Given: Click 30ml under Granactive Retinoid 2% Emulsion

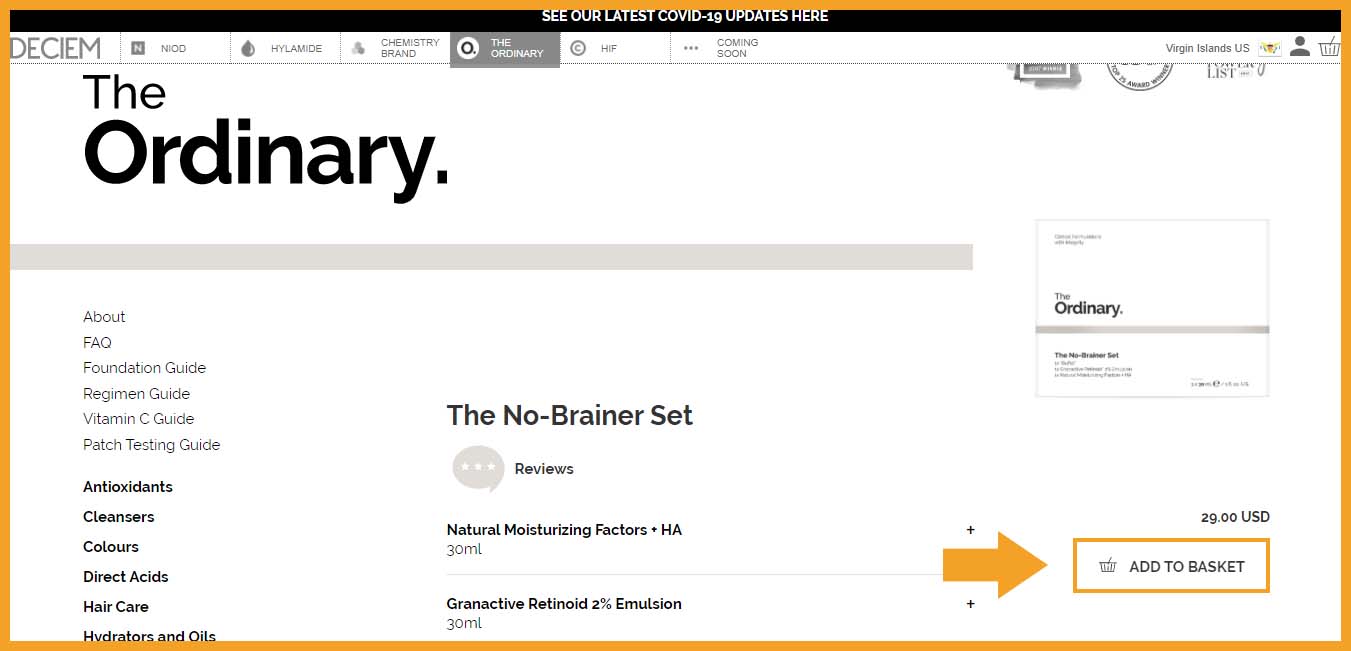Looking at the screenshot, I should (464, 623).
